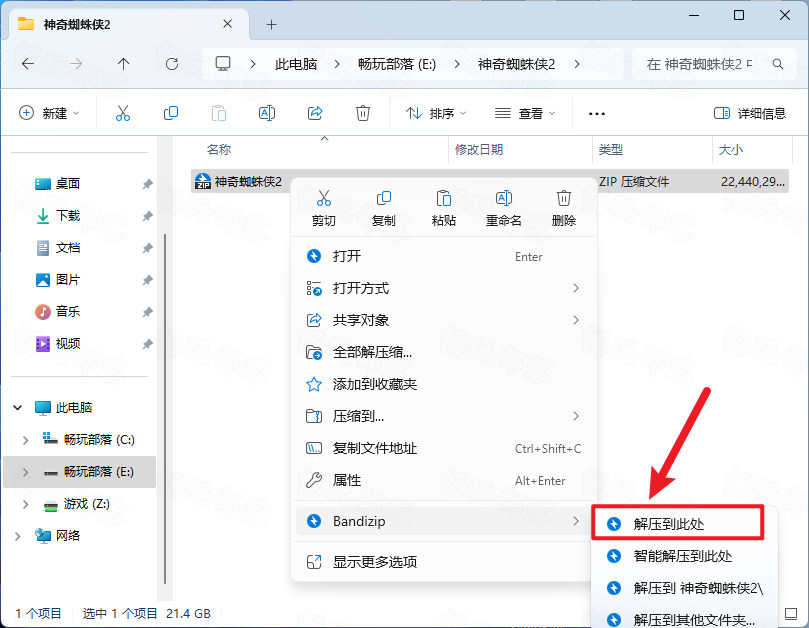Click the 重命名 icon in the context menu
Viewport: 809px width, 628px height.
coord(504,198)
